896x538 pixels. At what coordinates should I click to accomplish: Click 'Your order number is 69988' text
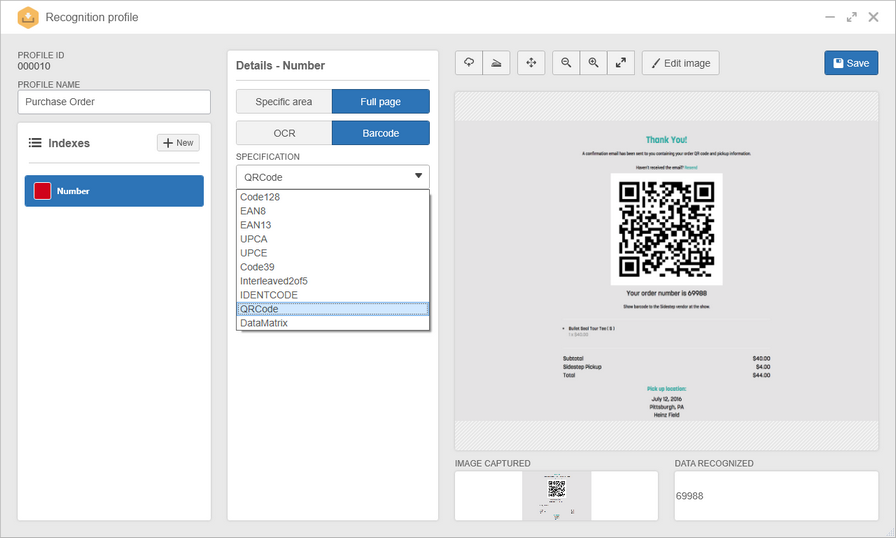click(666, 293)
